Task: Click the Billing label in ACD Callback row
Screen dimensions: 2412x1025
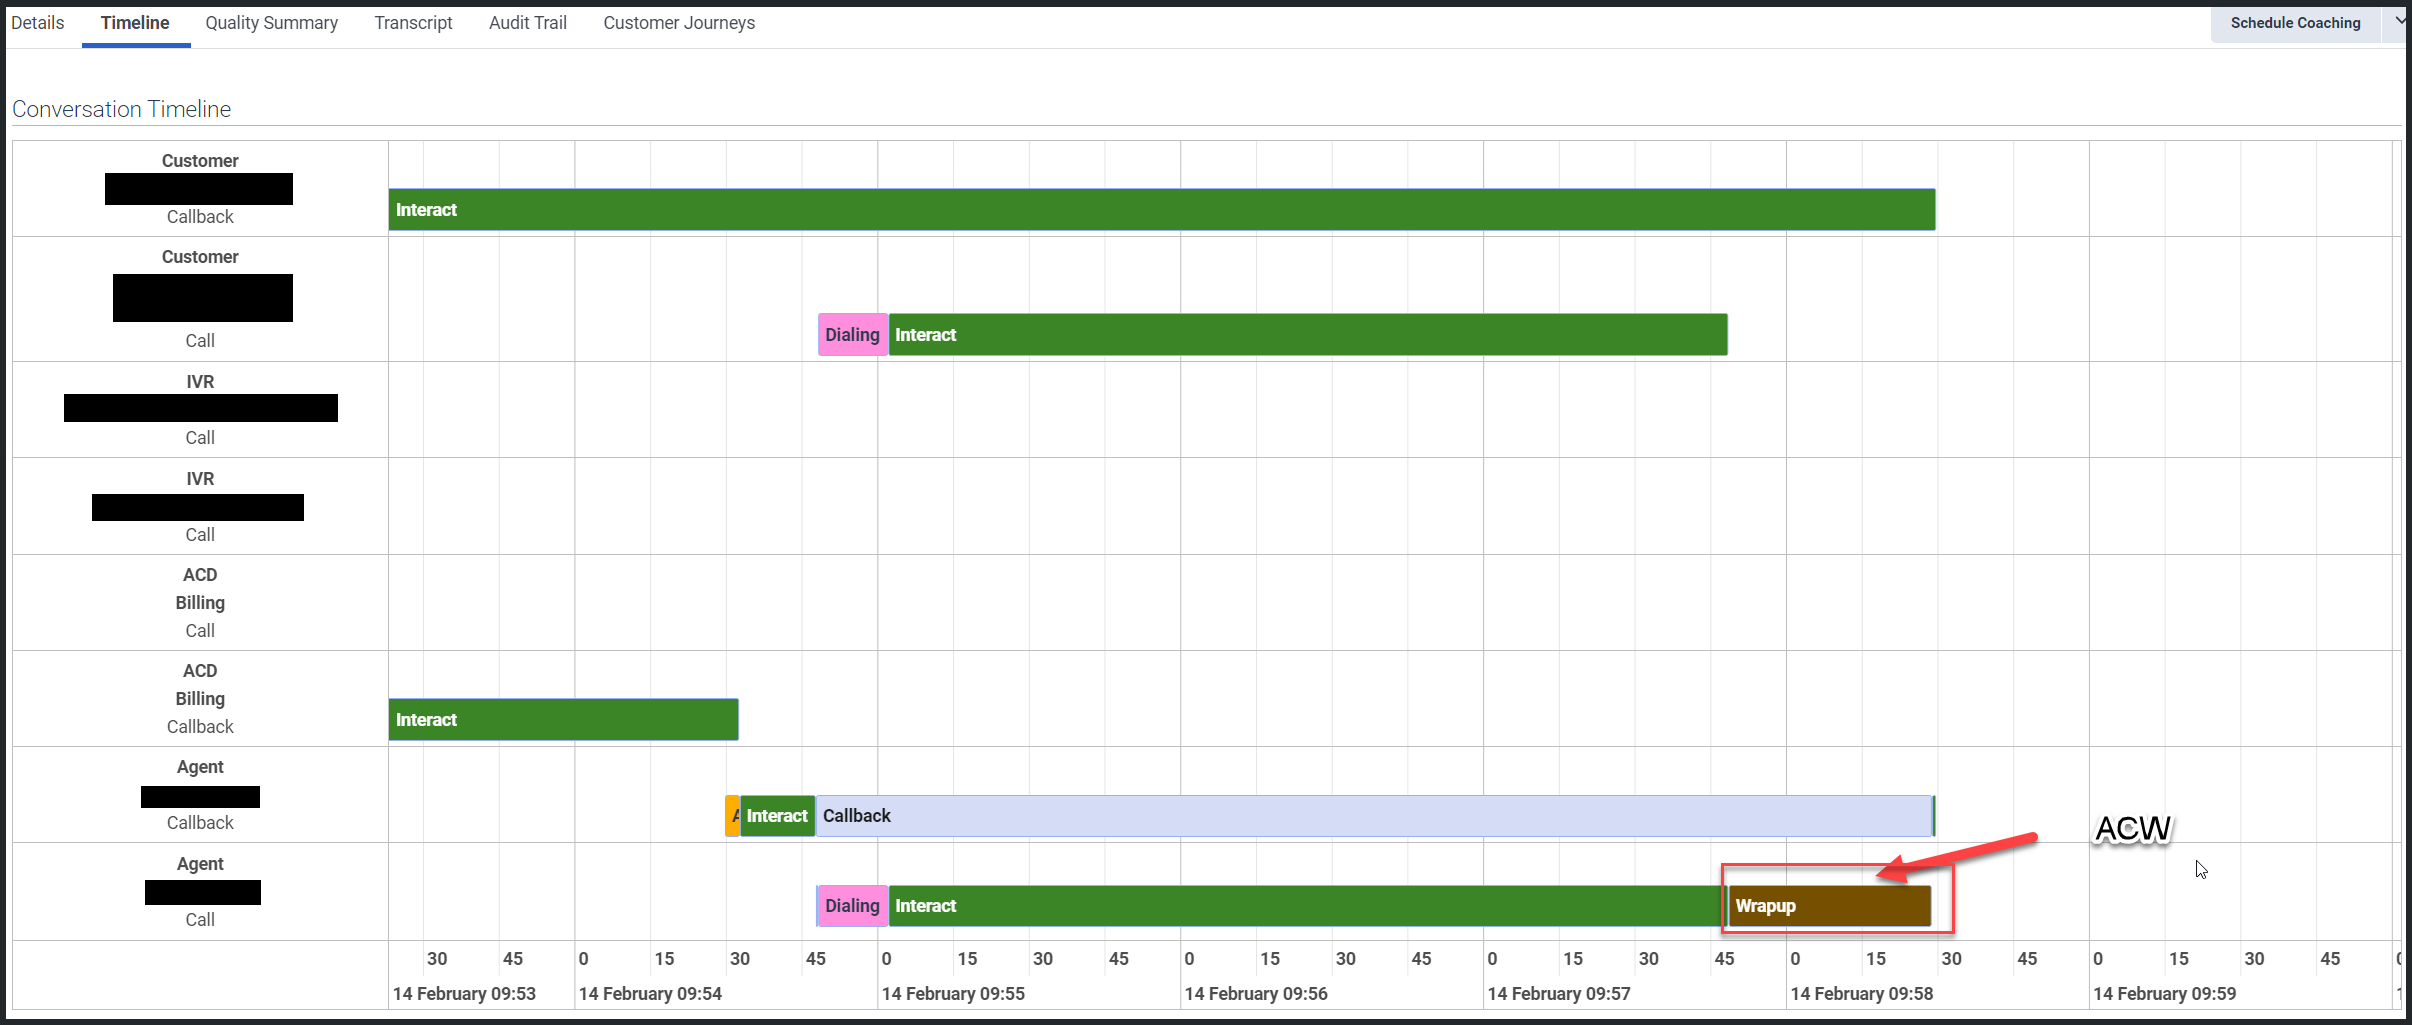Action: [x=200, y=699]
